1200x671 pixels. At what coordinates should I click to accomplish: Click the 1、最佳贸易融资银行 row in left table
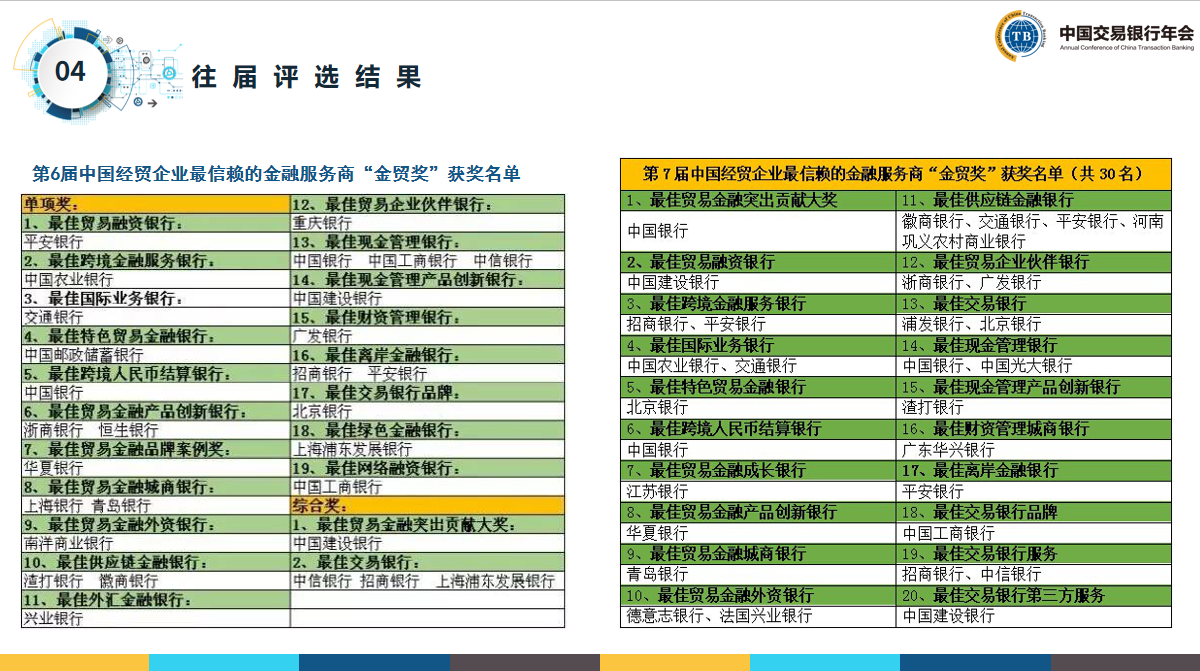coord(155,223)
